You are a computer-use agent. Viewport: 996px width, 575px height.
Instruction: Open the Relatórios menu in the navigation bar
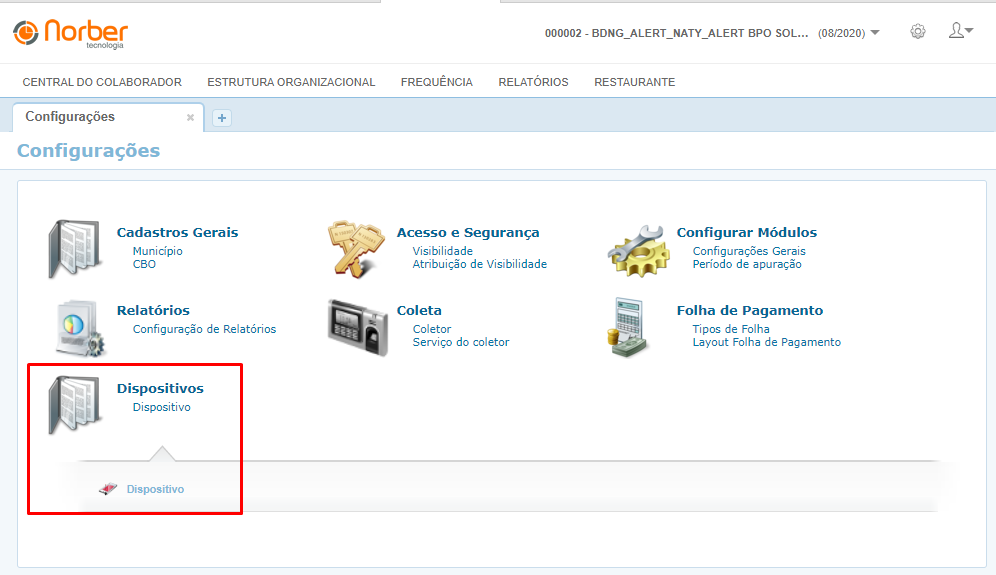(533, 82)
